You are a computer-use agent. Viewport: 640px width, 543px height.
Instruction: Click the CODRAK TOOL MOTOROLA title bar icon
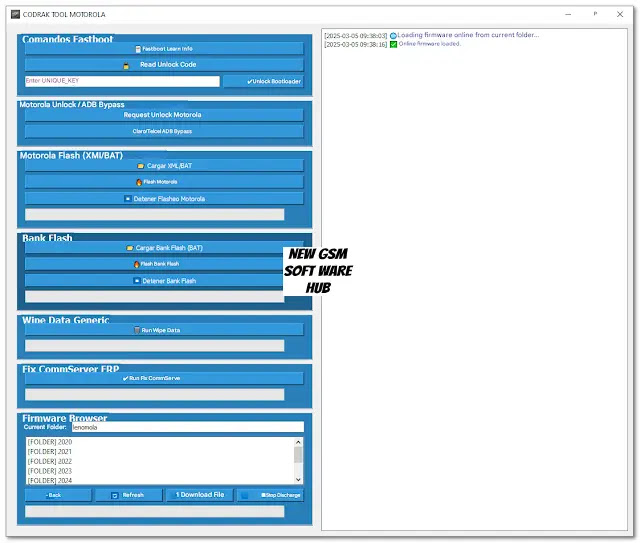coord(16,14)
